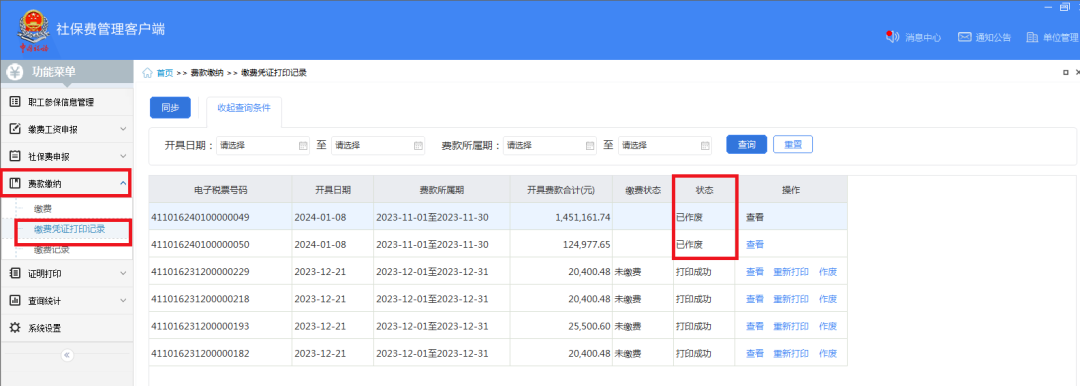Open the 消息中心 speaker icon
Image resolution: width=1080 pixels, height=386 pixels.
[x=893, y=37]
